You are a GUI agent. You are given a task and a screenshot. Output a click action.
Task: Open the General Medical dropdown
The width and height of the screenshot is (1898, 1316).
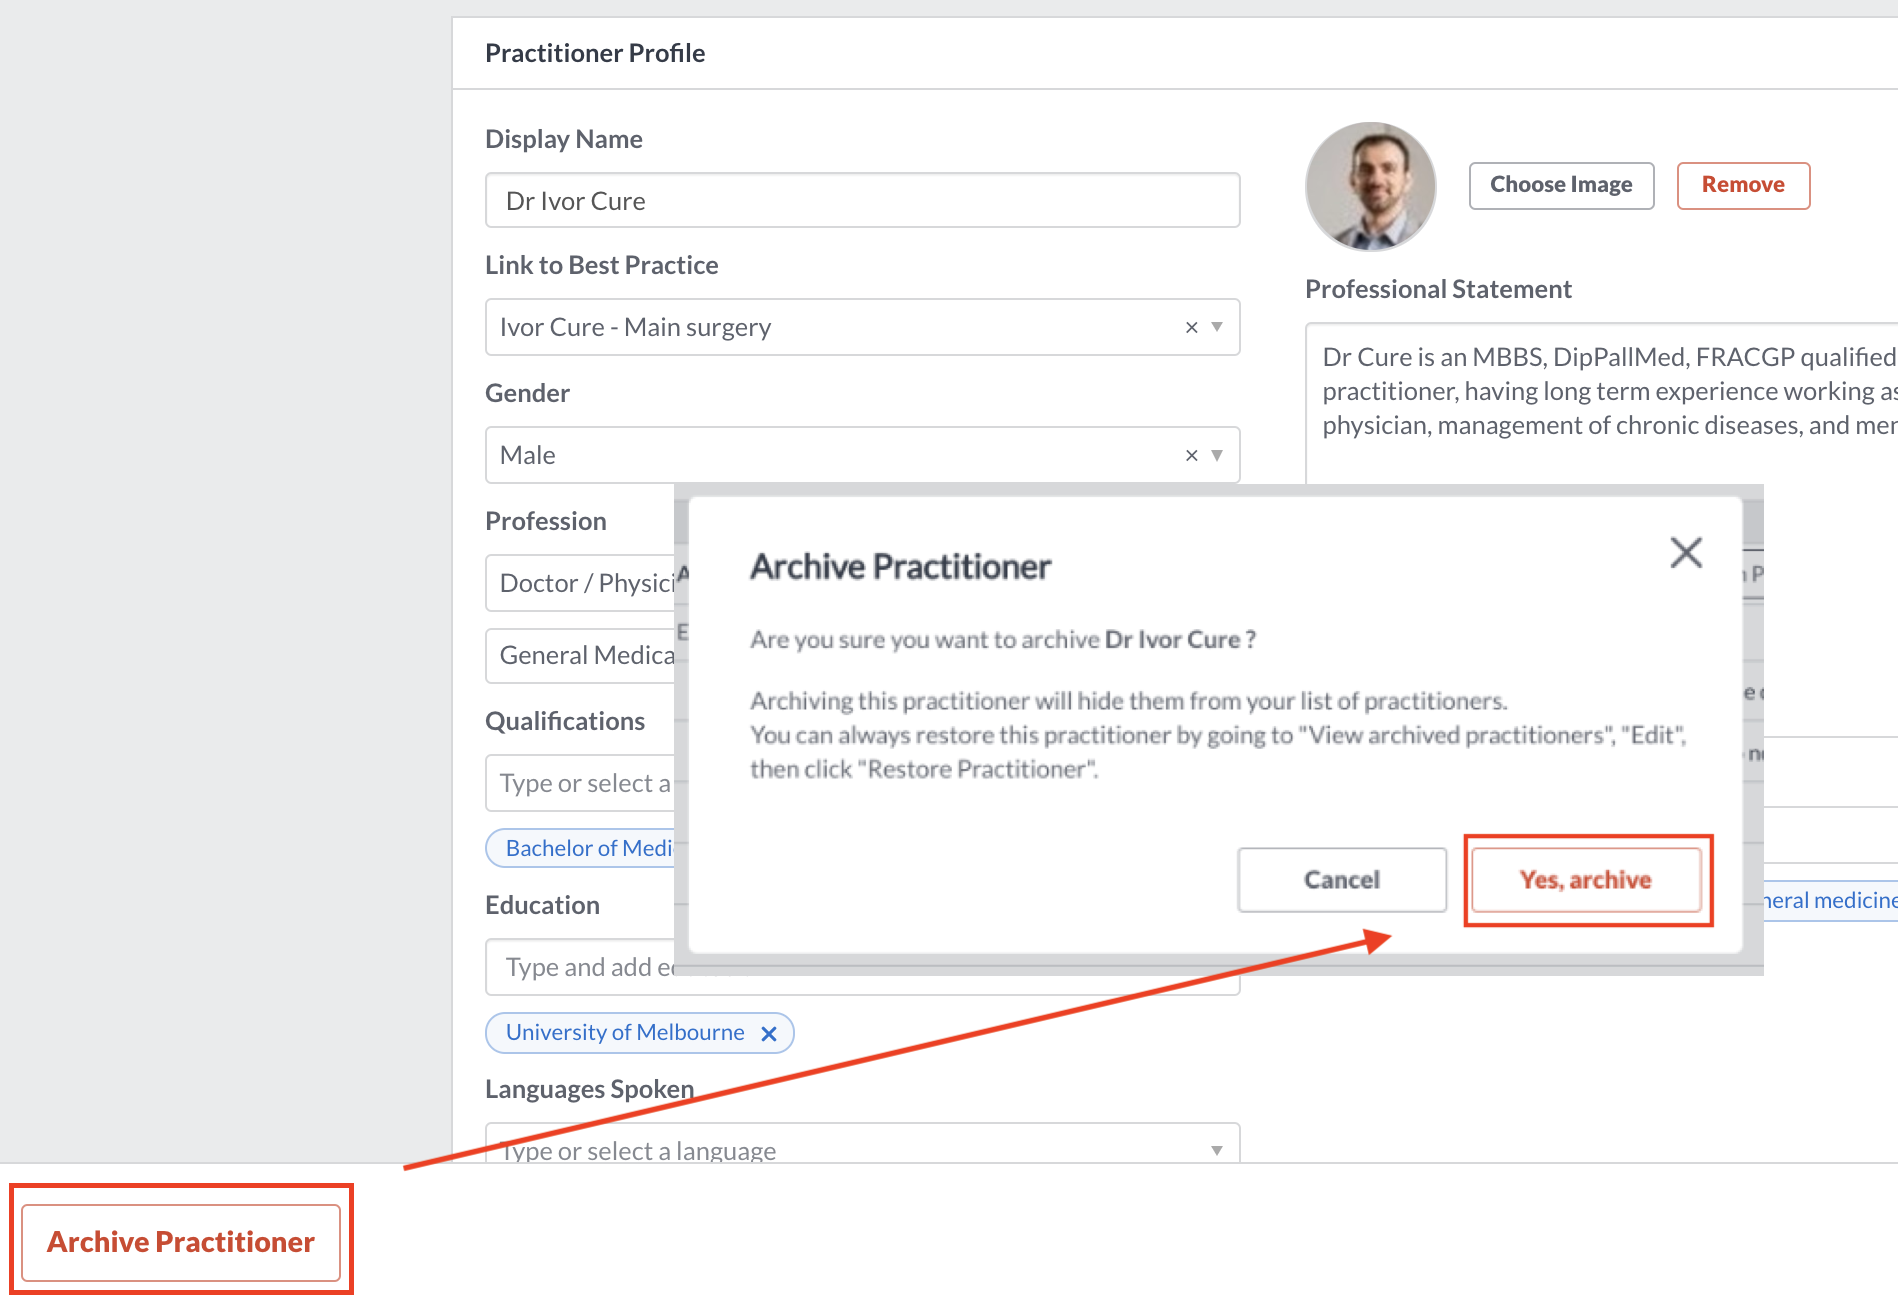tap(582, 655)
